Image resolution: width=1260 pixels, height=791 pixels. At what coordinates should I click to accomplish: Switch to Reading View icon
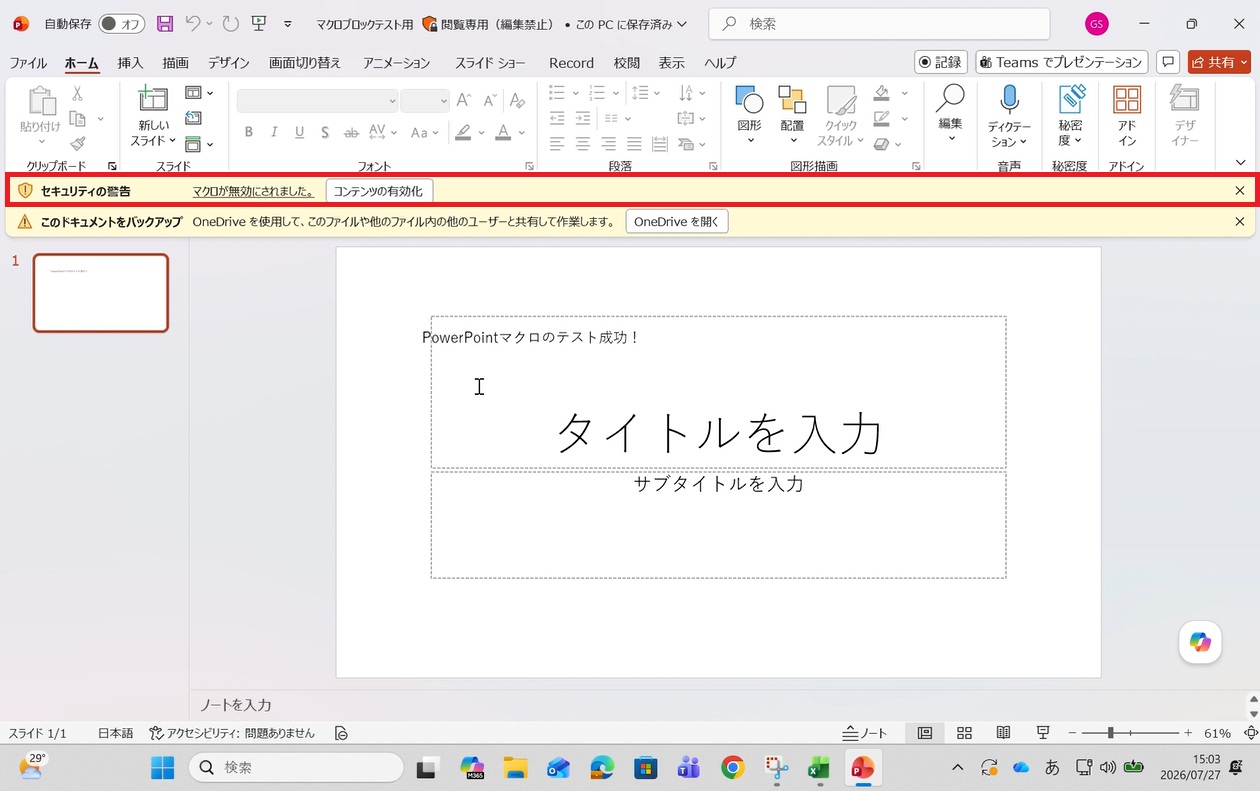[x=1004, y=733]
